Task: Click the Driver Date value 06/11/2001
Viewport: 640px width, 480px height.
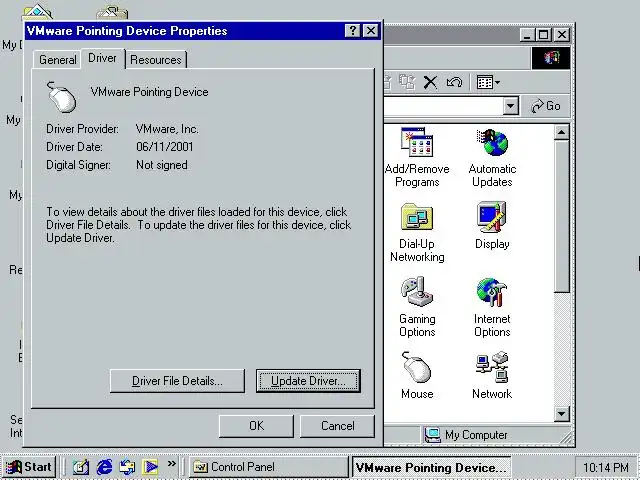Action: pos(164,147)
